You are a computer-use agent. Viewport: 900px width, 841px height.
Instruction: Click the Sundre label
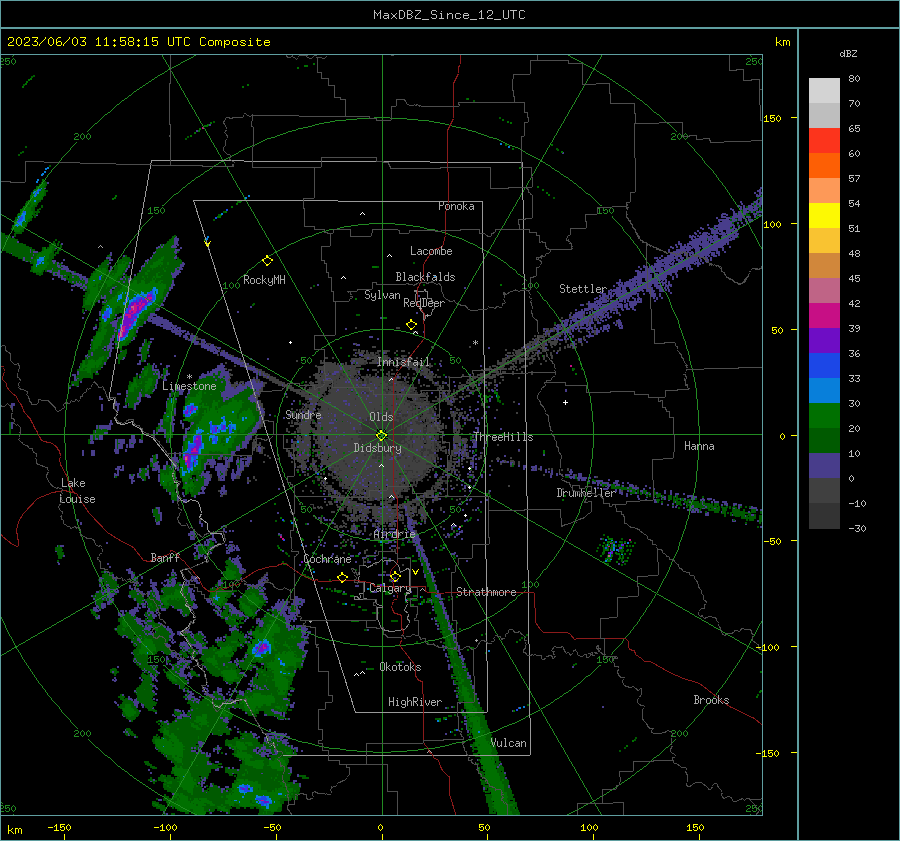tap(303, 414)
